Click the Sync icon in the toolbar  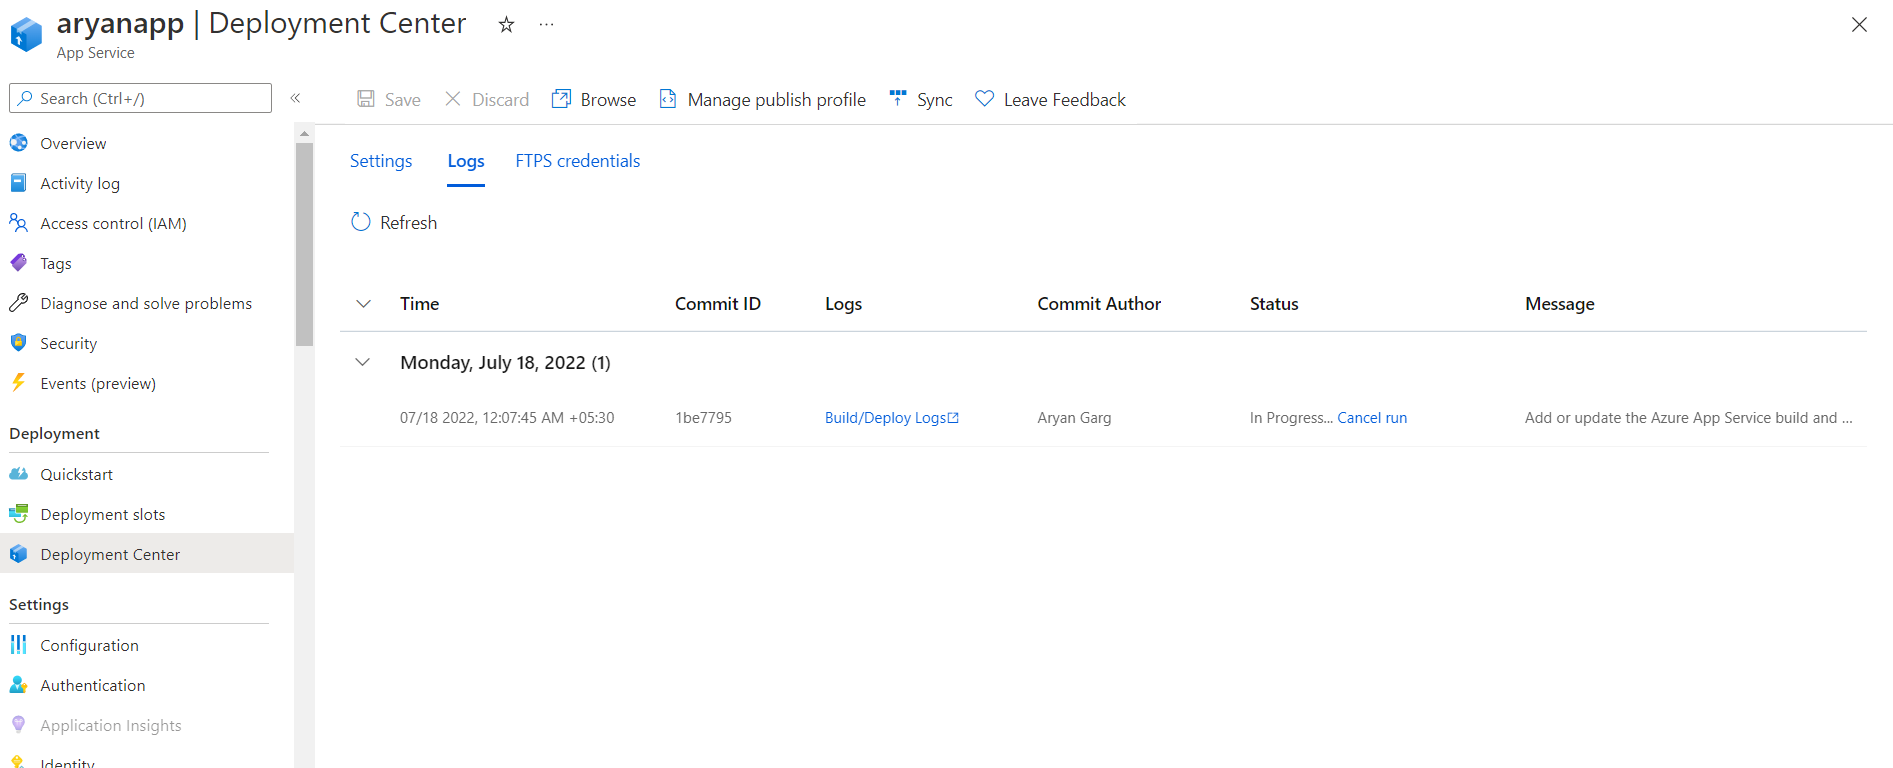[x=898, y=98]
